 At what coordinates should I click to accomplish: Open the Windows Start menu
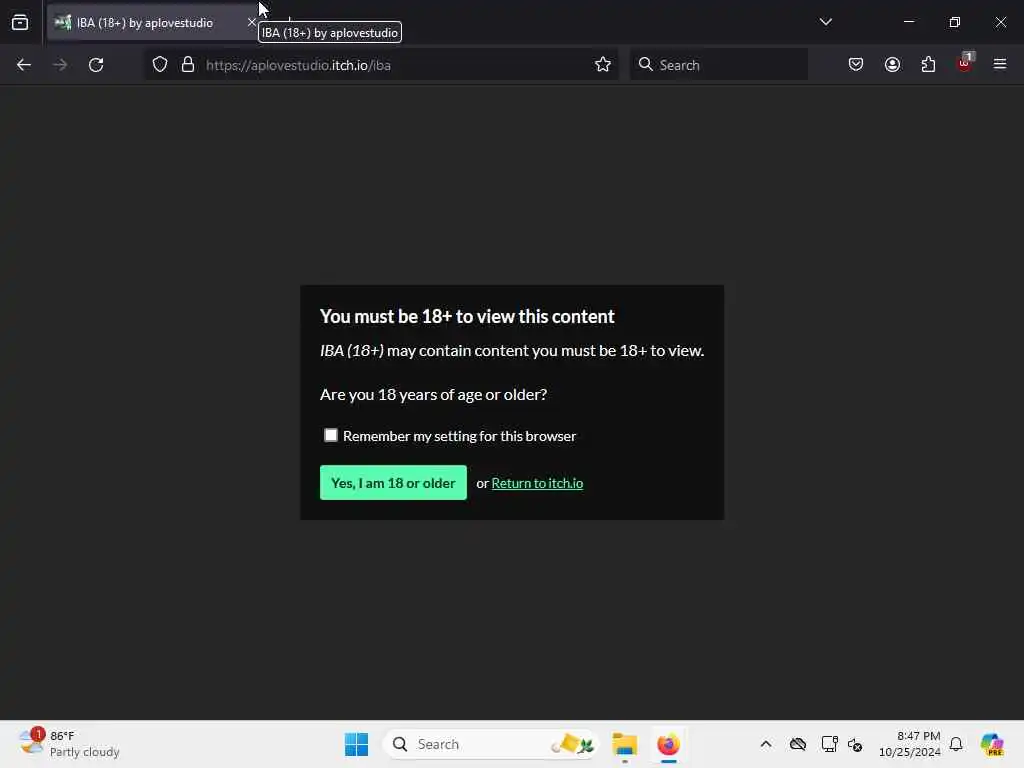click(357, 744)
